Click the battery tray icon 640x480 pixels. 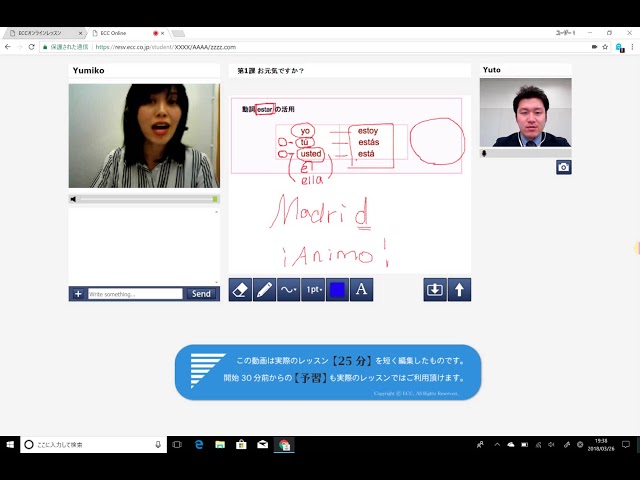coord(524,444)
